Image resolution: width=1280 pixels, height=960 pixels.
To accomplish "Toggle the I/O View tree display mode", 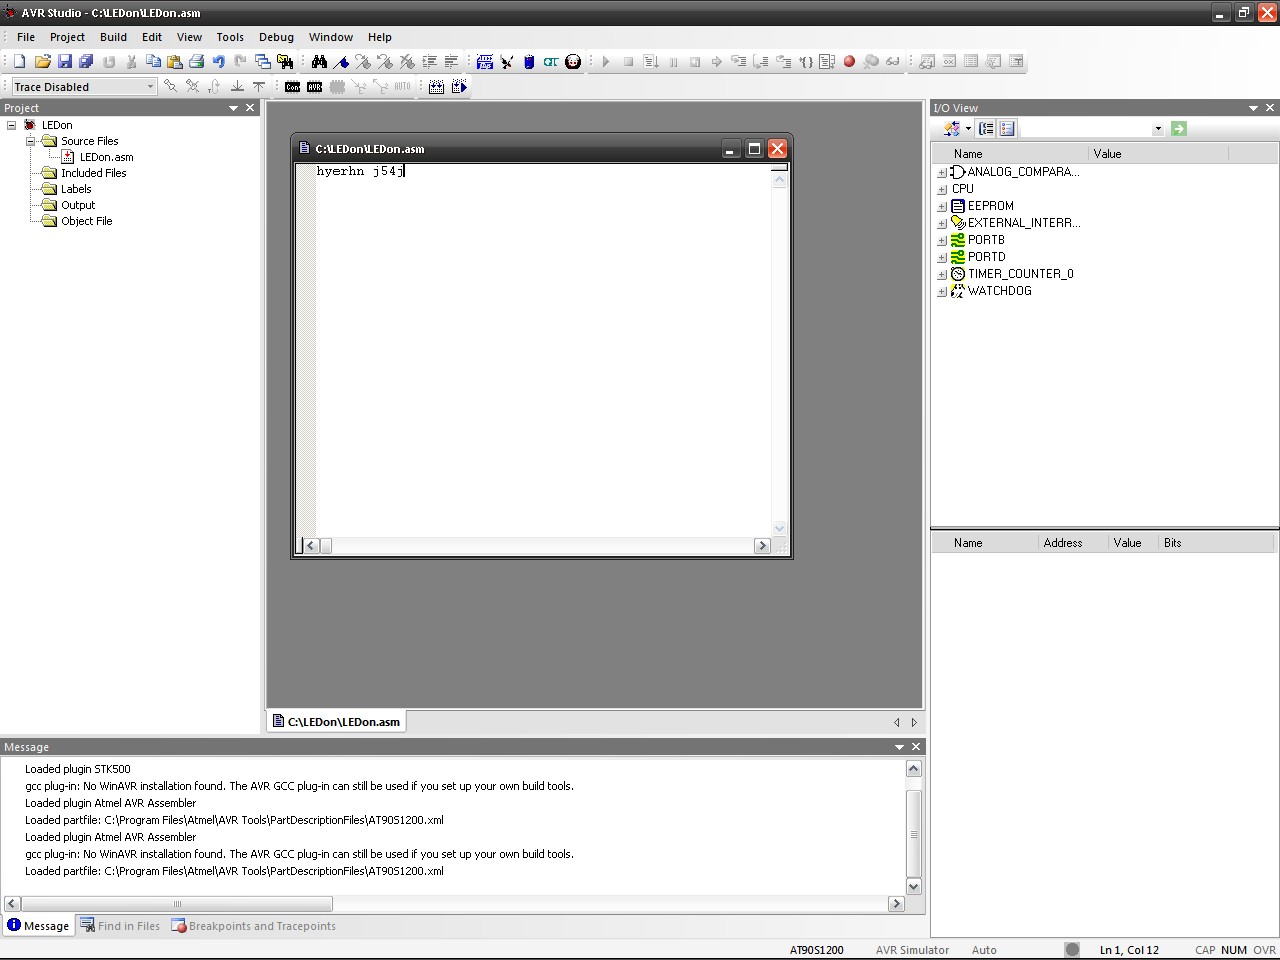I will [x=986, y=129].
